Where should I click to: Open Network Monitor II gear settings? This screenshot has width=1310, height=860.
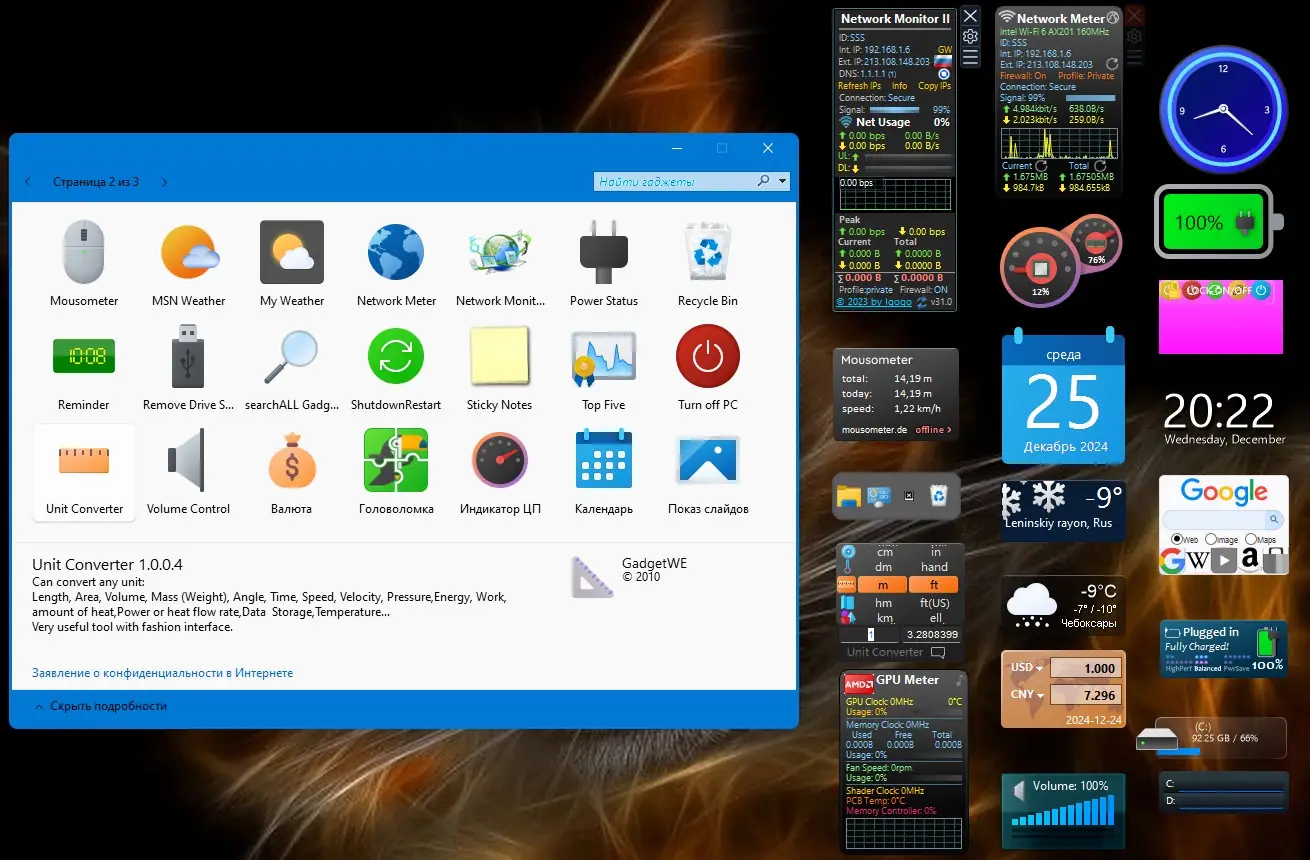pyautogui.click(x=970, y=37)
